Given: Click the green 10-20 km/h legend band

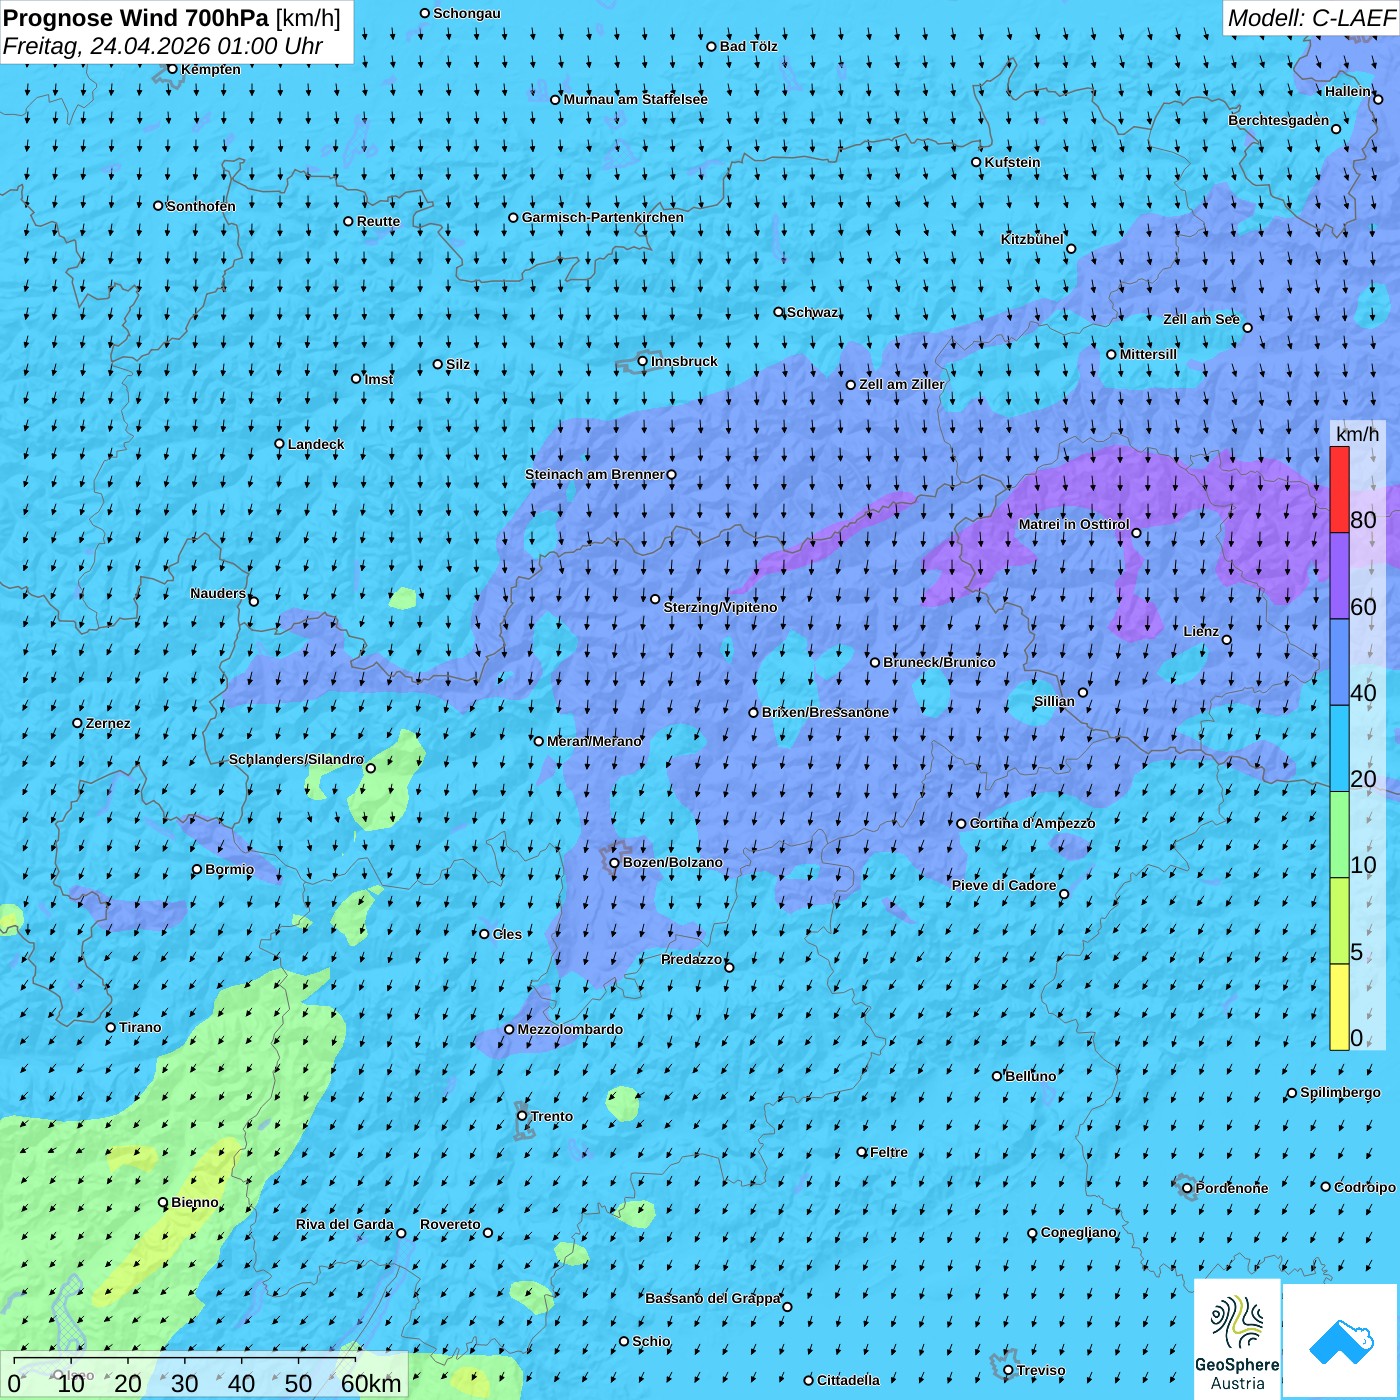Looking at the screenshot, I should pos(1339,835).
